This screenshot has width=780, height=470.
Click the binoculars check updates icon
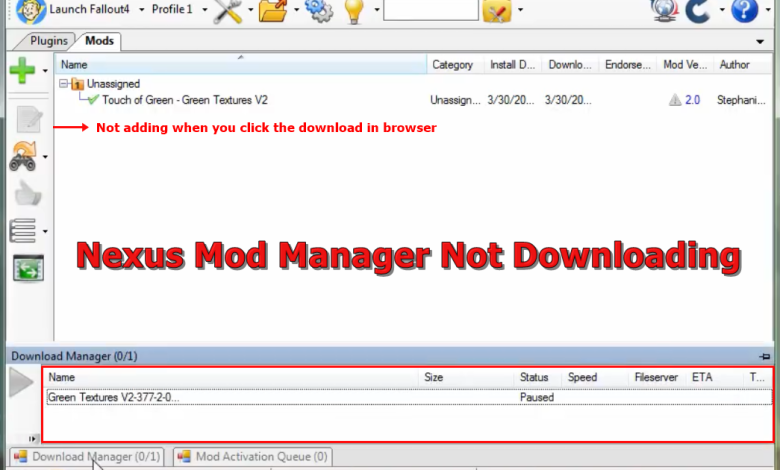(23, 156)
